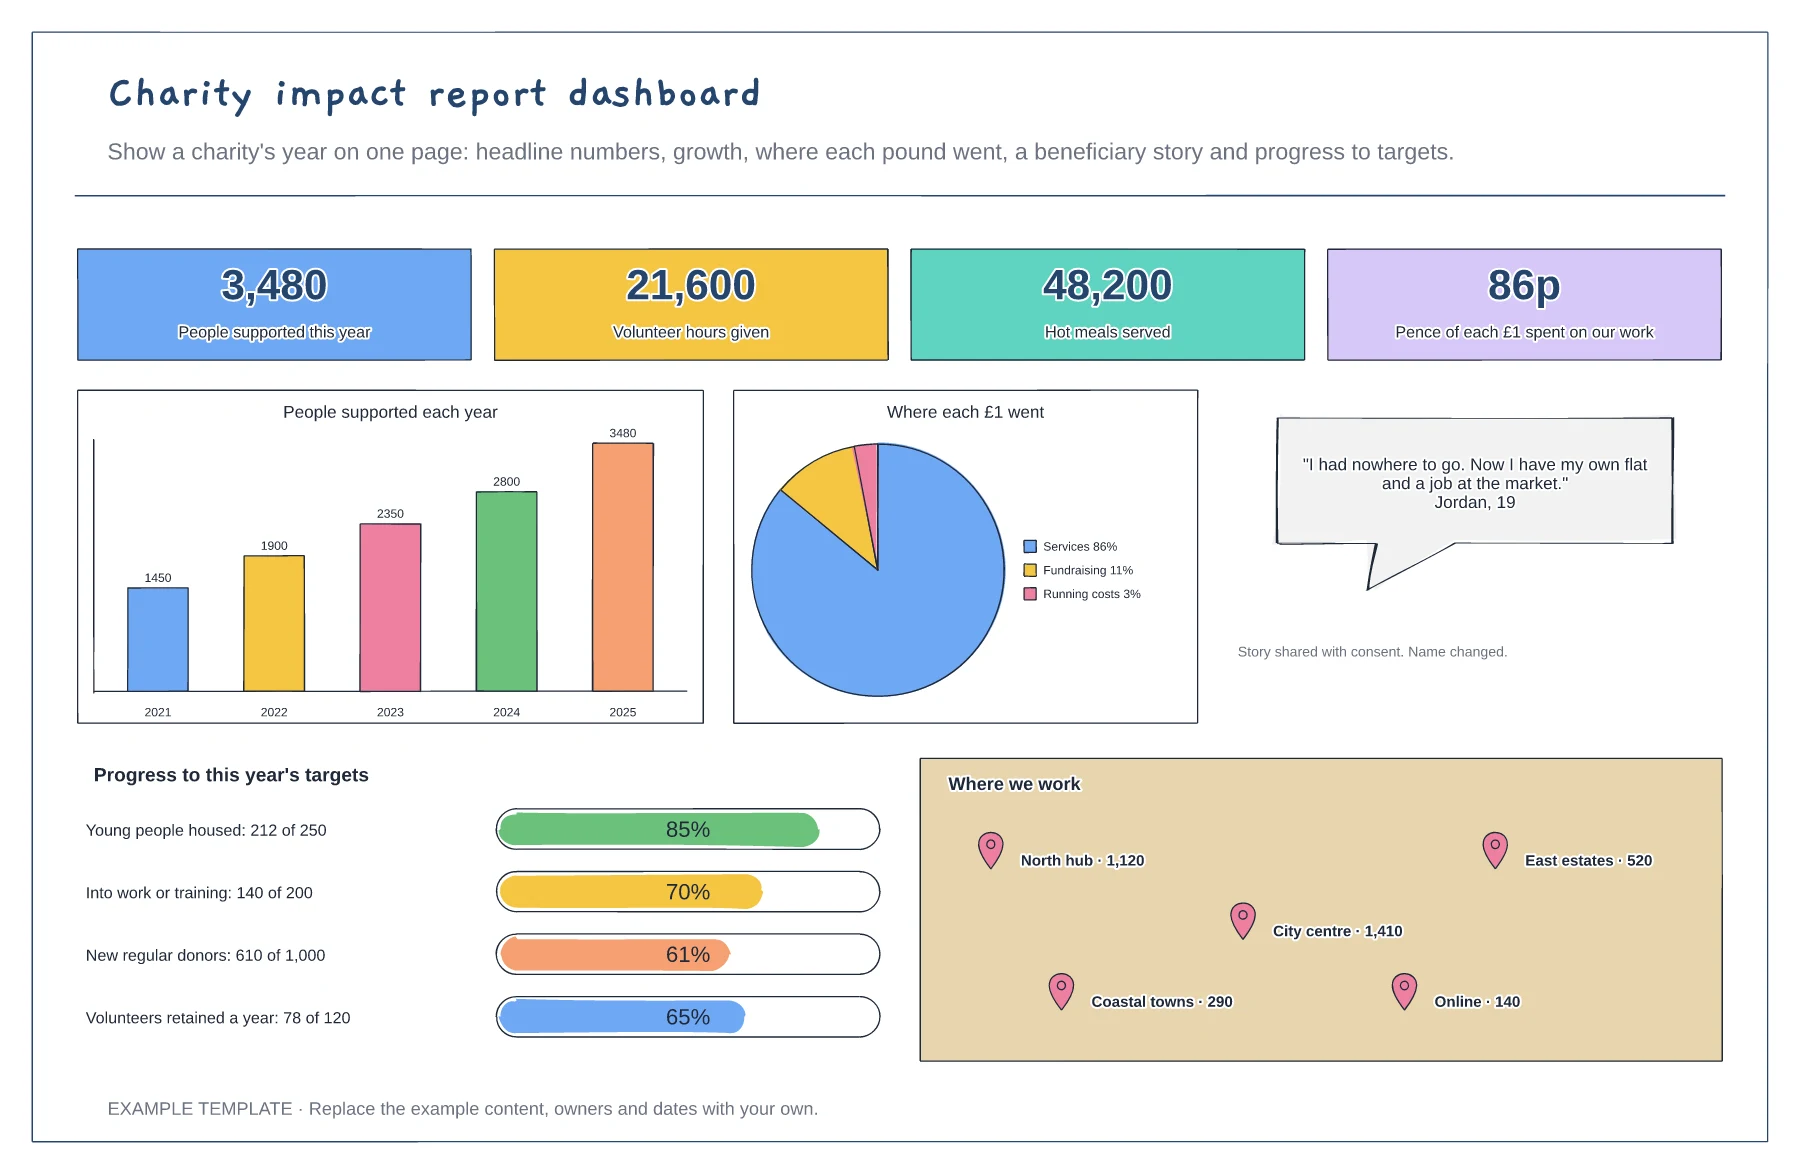Viewport: 1800px width, 1174px height.
Task: Click 'New regular donors: 610 of 1,000'
Action: click(205, 955)
